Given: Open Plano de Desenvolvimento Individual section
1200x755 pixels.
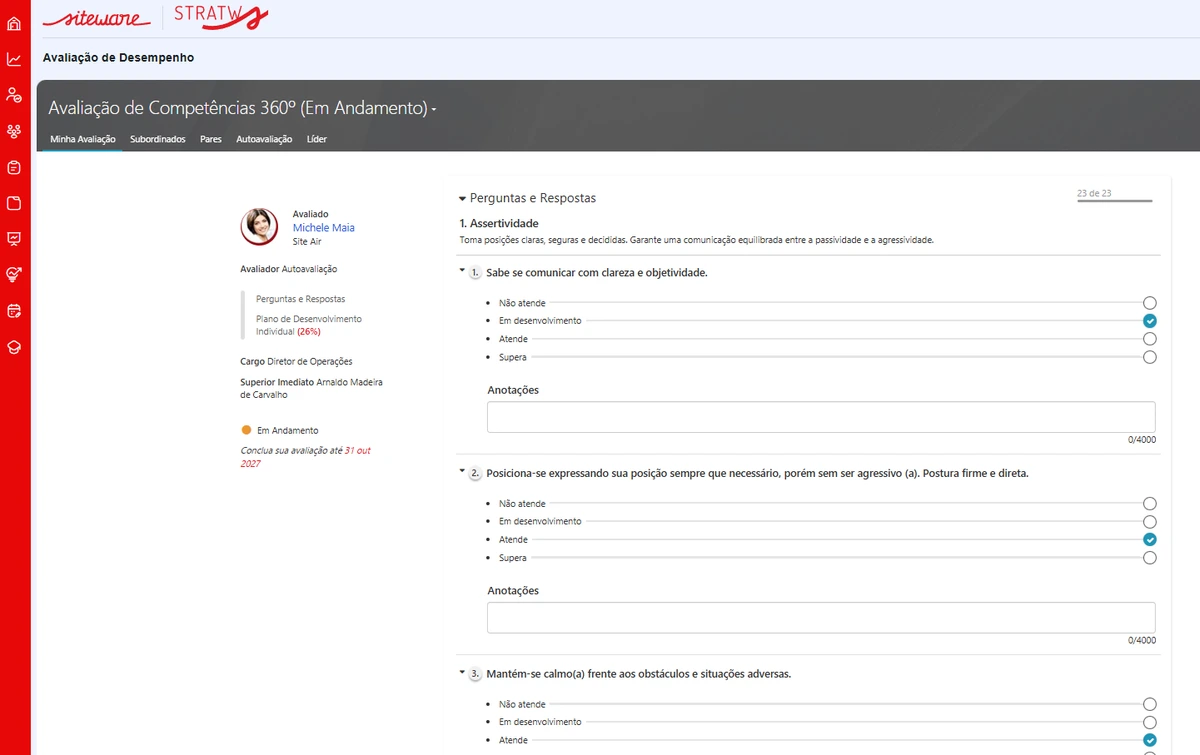Looking at the screenshot, I should pyautogui.click(x=309, y=325).
